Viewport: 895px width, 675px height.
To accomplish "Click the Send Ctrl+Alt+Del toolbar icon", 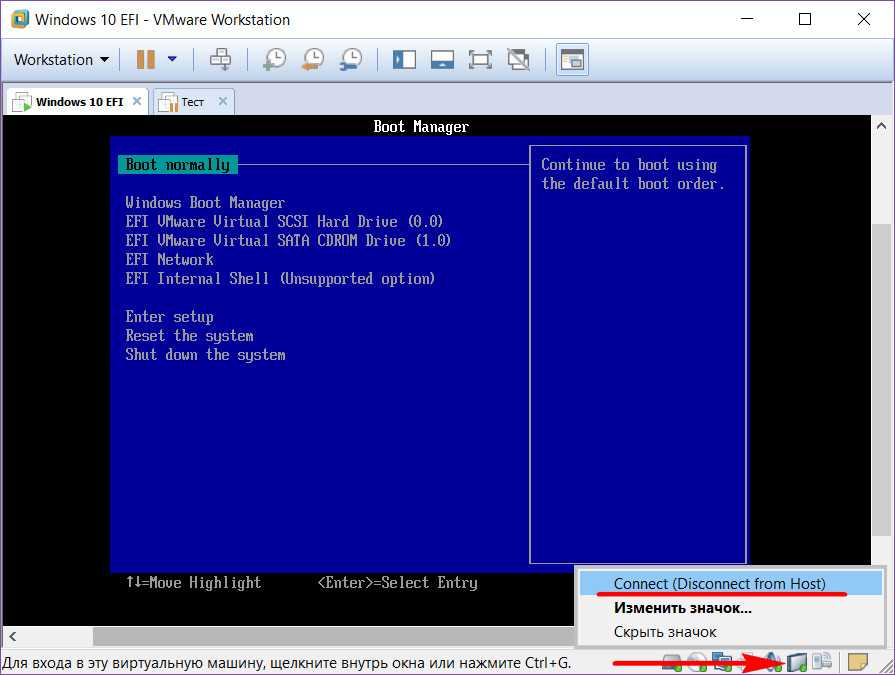I will [220, 60].
